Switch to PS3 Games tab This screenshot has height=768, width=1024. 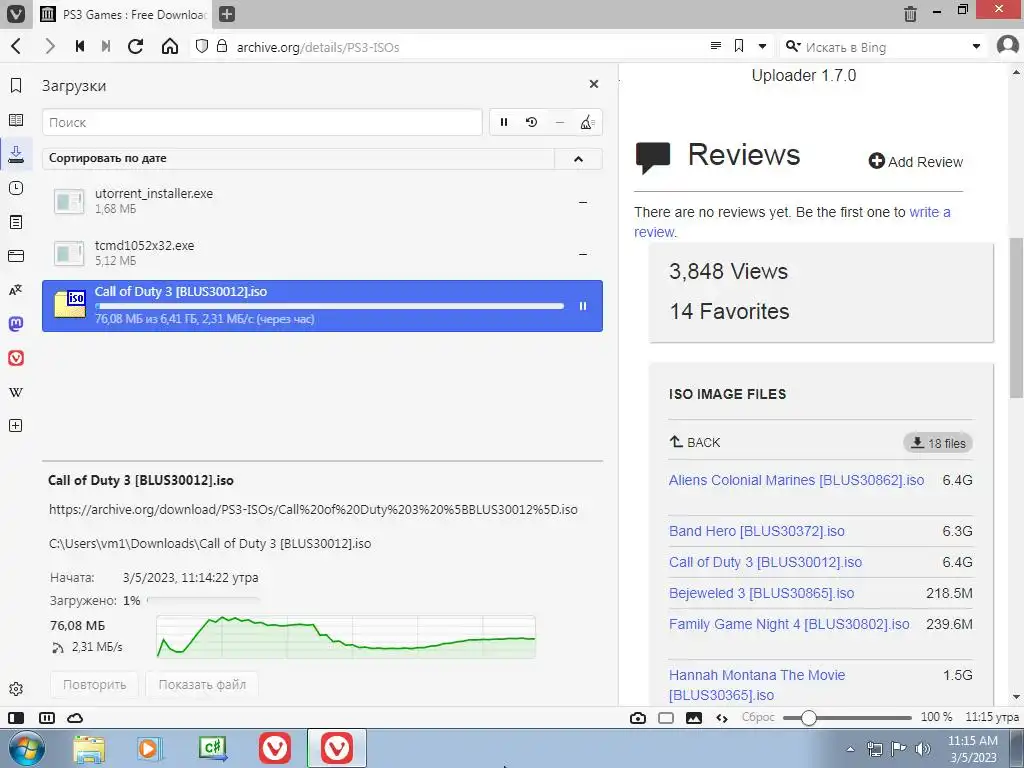(x=124, y=14)
